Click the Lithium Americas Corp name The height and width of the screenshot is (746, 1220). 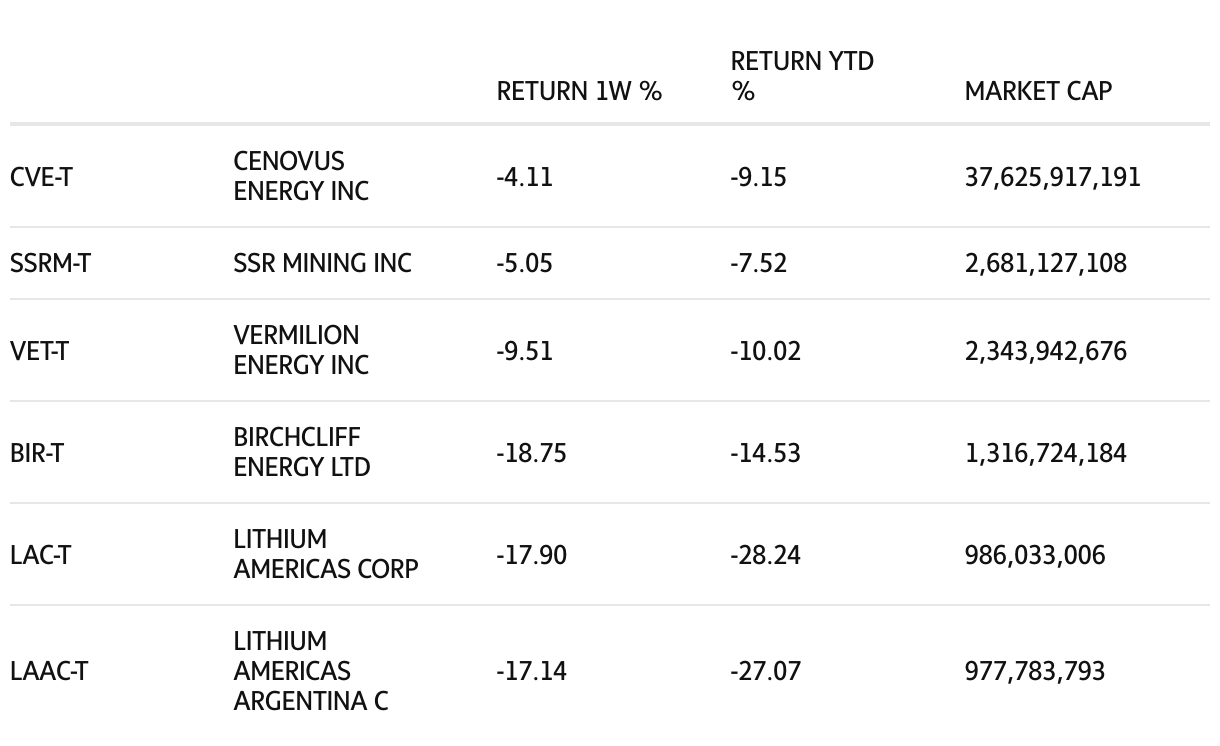(325, 554)
